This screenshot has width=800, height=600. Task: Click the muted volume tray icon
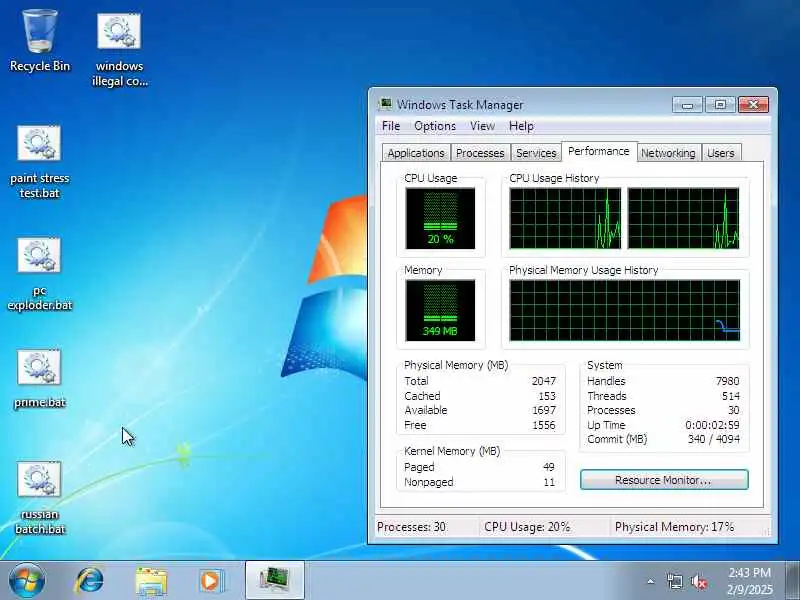(698, 581)
